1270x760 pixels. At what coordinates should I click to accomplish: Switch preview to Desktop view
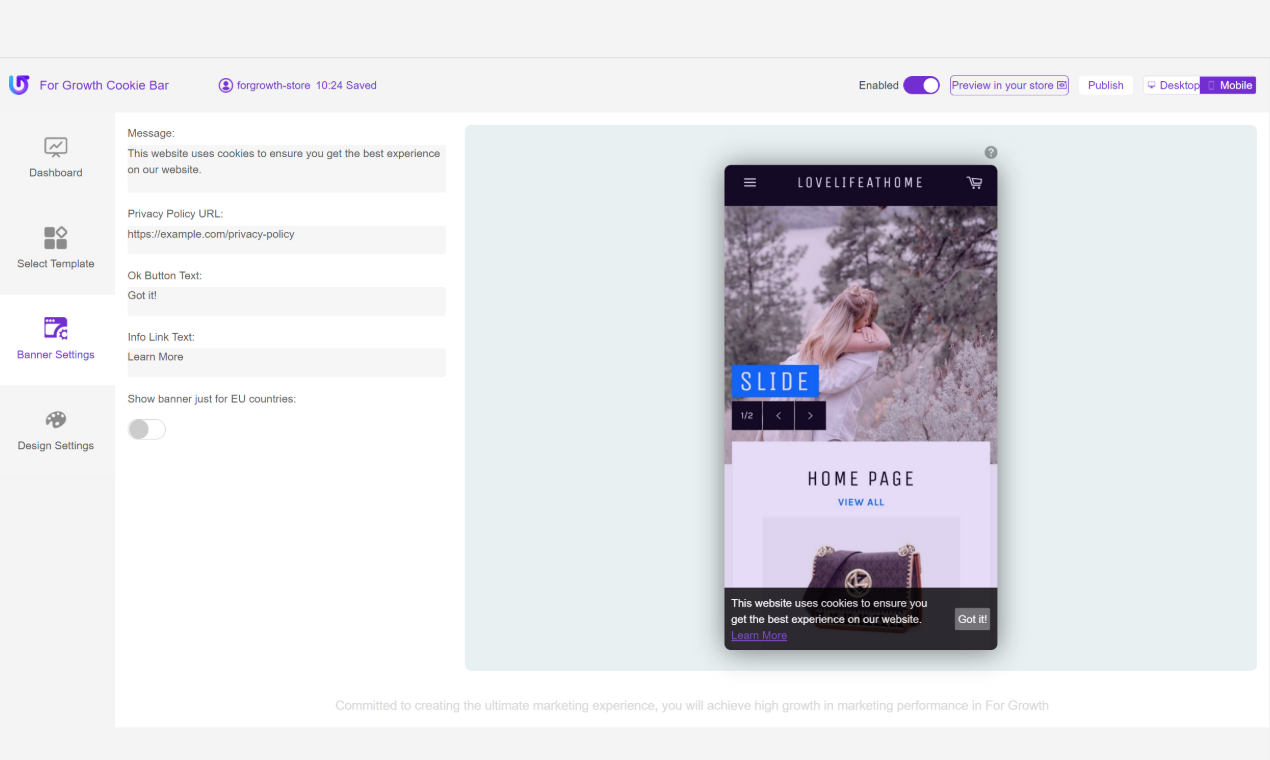(x=1172, y=85)
